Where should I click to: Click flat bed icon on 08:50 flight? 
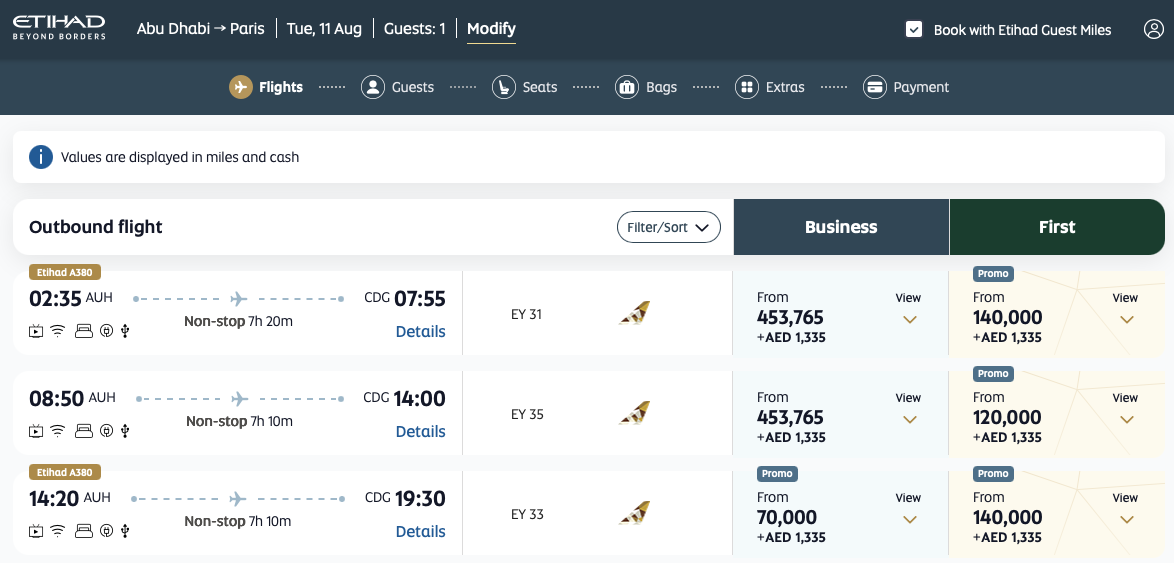(84, 430)
